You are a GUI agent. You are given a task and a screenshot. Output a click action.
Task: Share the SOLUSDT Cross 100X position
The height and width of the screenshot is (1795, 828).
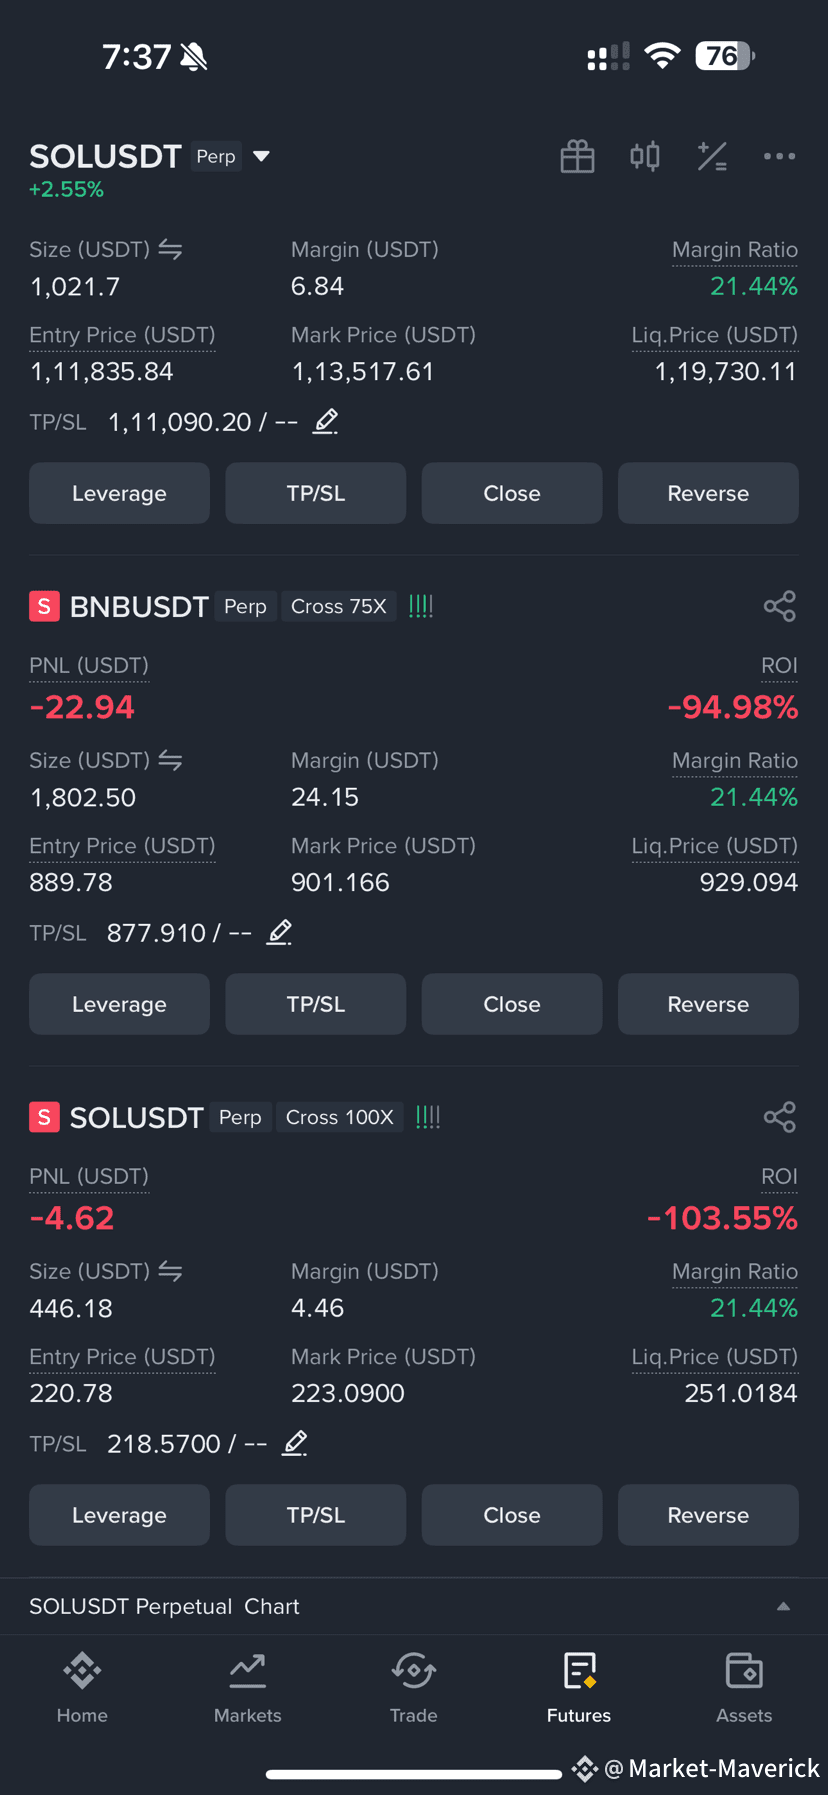pos(779,1117)
